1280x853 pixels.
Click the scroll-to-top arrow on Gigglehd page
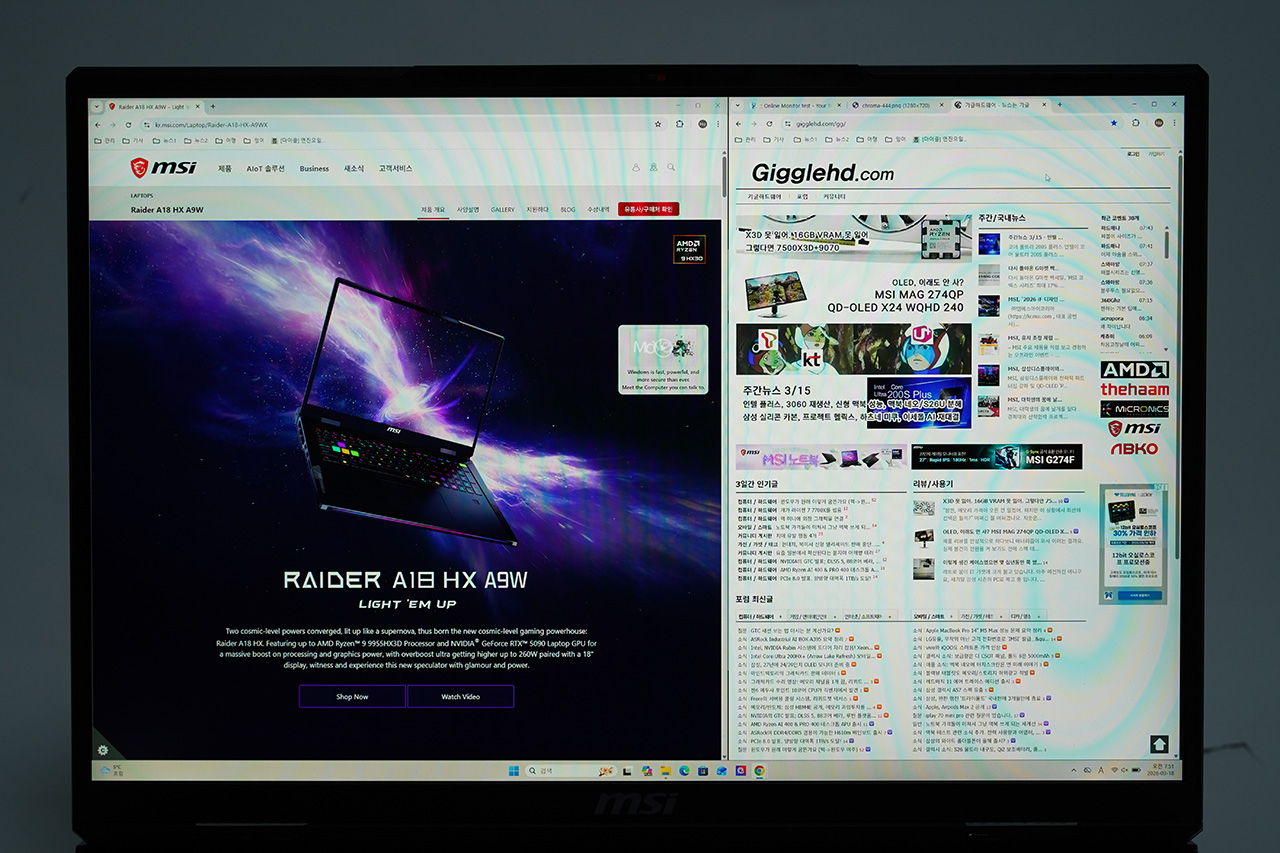1159,744
